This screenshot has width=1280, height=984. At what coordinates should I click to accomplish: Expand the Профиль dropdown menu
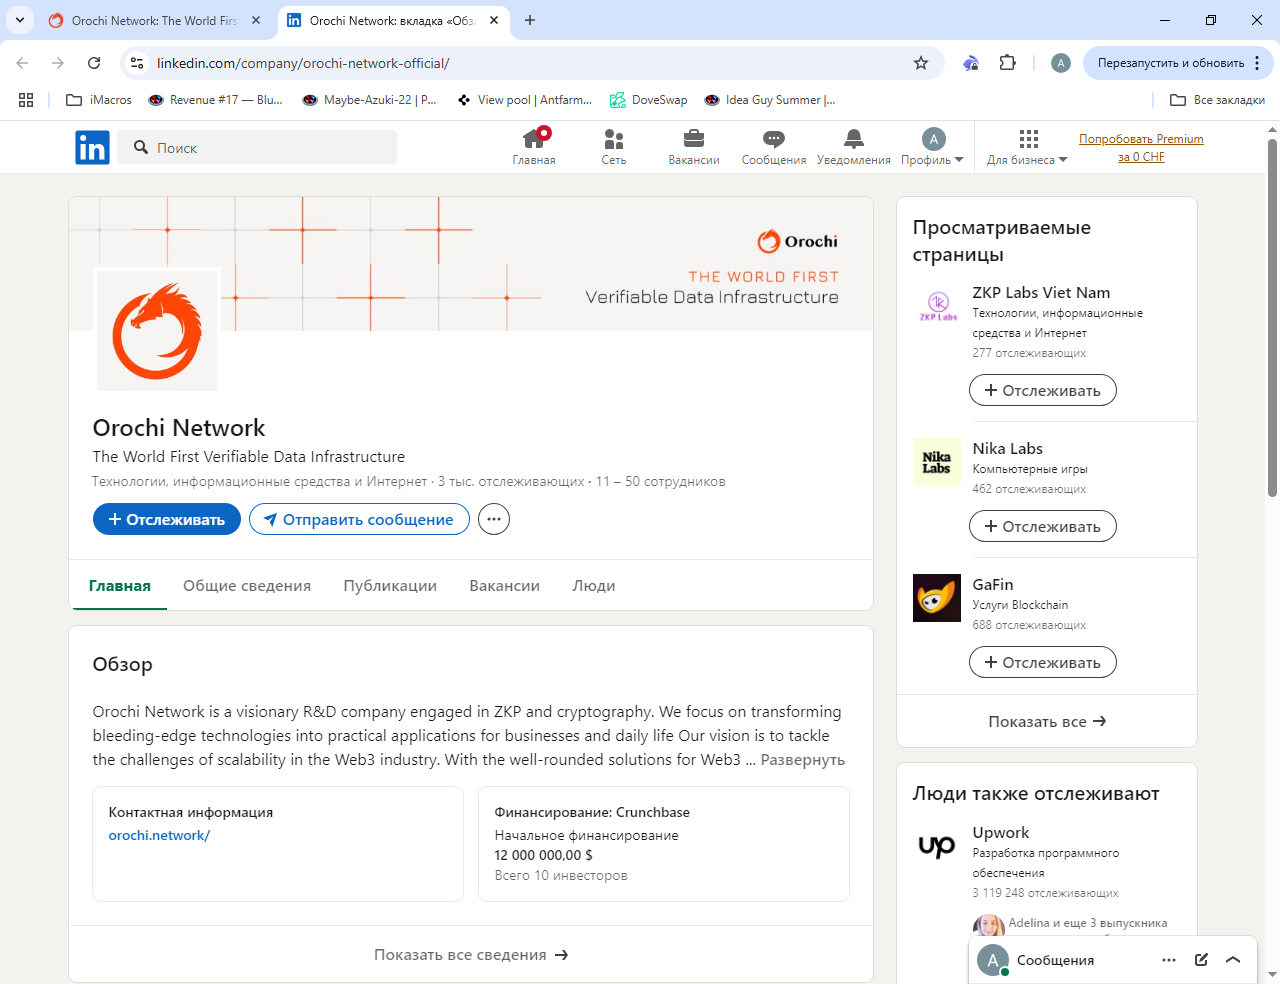[932, 147]
